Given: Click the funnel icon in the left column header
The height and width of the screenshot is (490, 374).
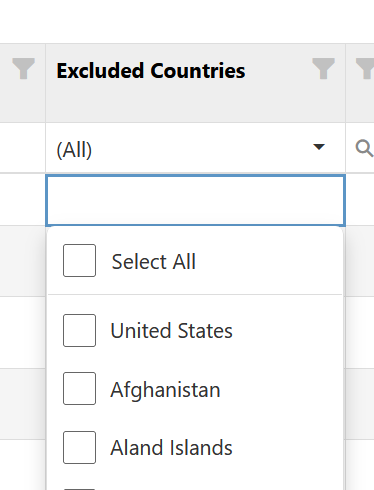Looking at the screenshot, I should click(x=23, y=68).
